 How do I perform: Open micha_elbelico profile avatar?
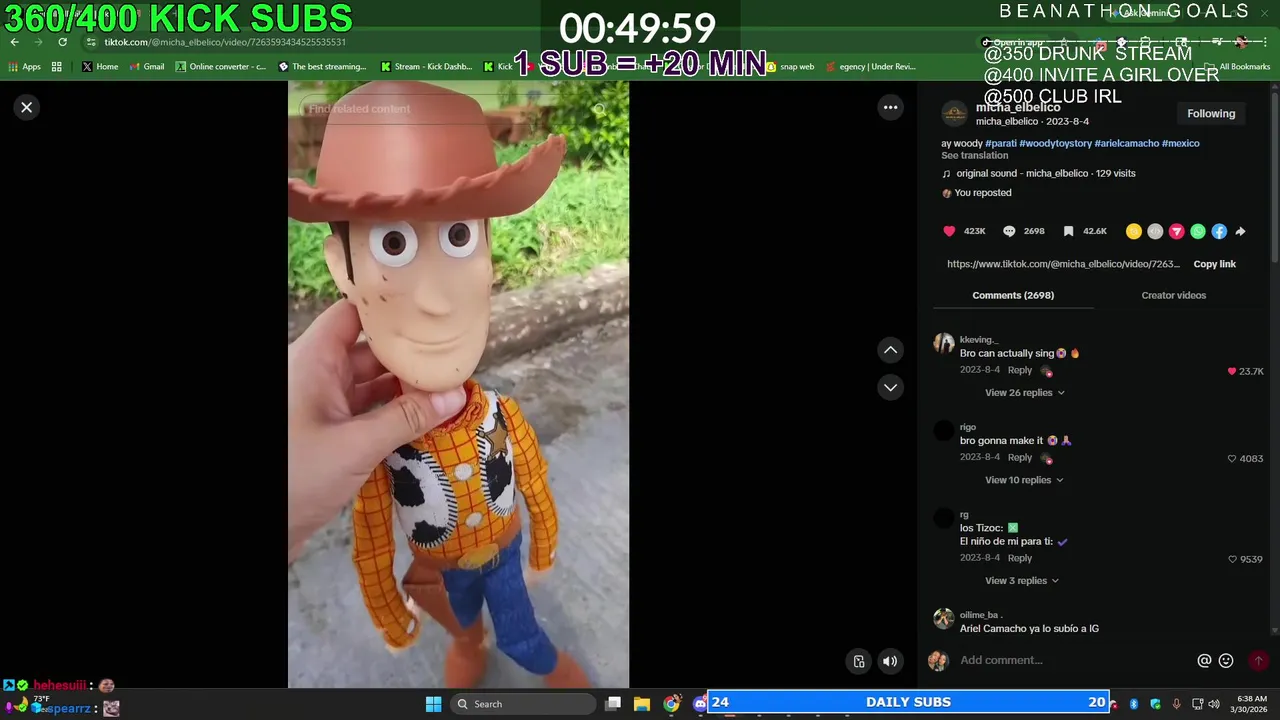click(955, 114)
